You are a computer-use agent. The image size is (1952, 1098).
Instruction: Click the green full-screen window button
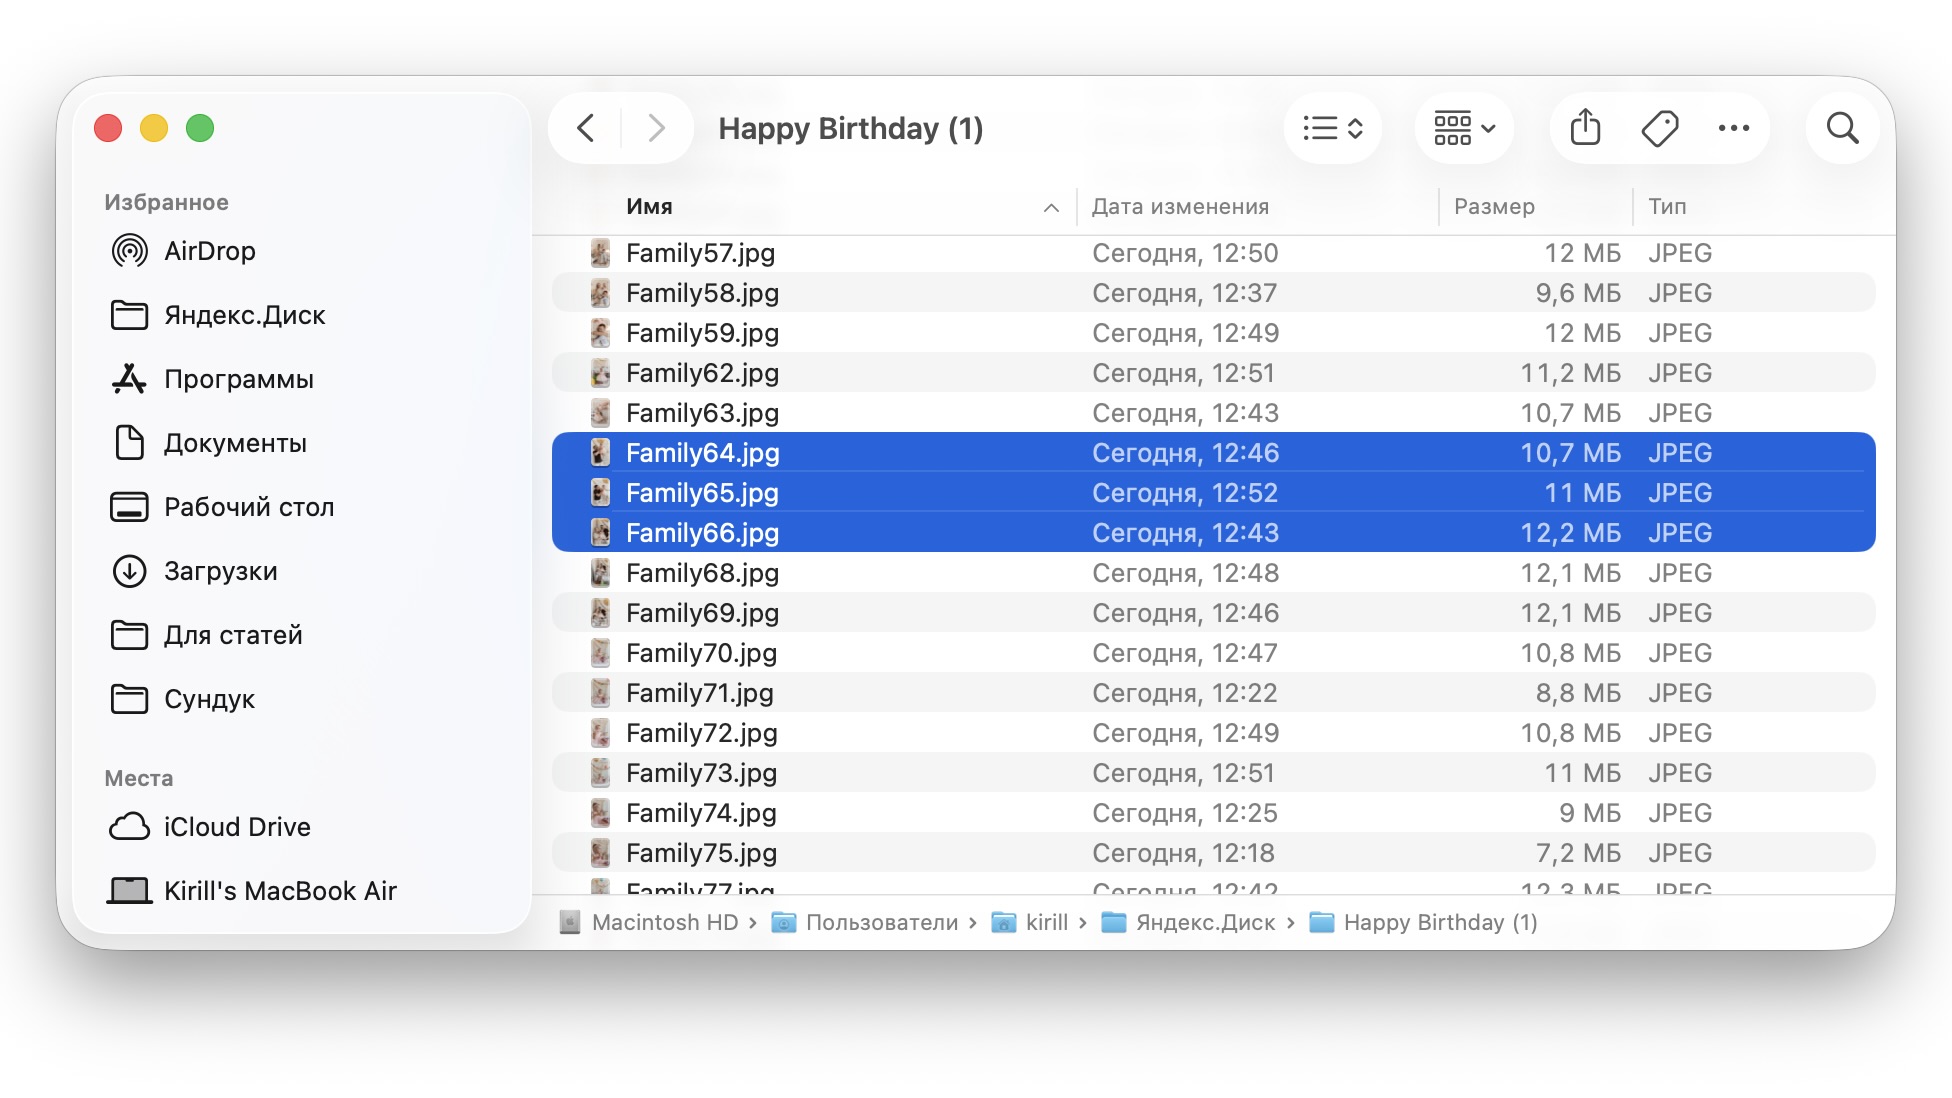[x=200, y=128]
